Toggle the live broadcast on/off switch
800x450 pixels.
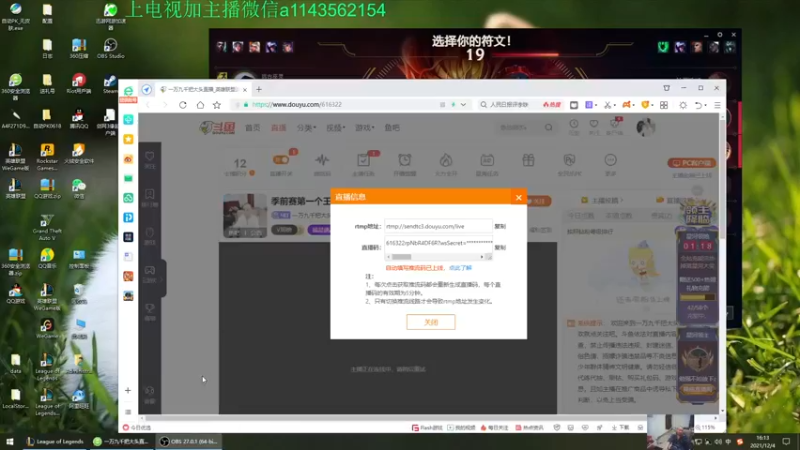281,160
